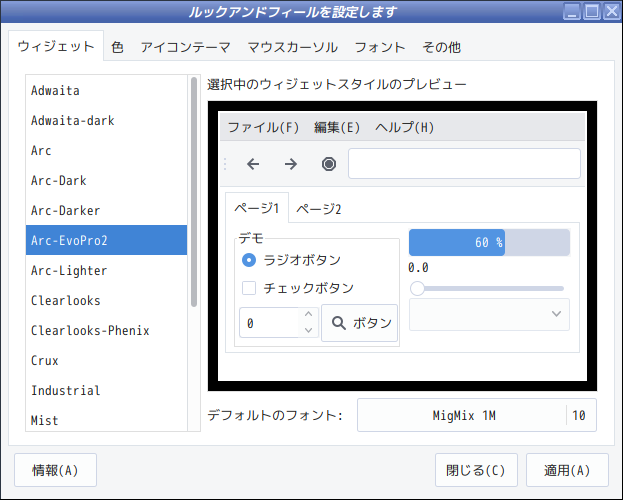Open the MigMix 1M font chooser
The height and width of the screenshot is (500, 623).
(477, 415)
